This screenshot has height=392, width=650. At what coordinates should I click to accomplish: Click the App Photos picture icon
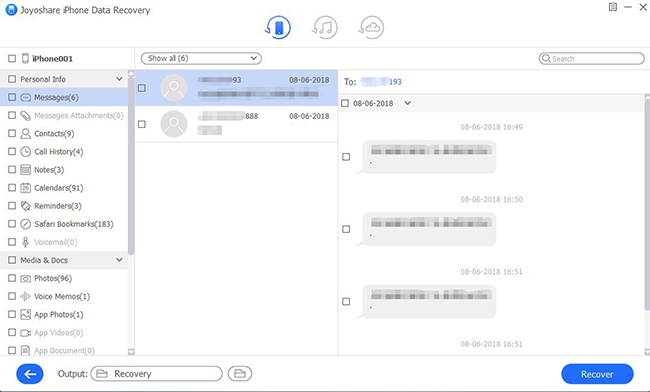(26, 315)
